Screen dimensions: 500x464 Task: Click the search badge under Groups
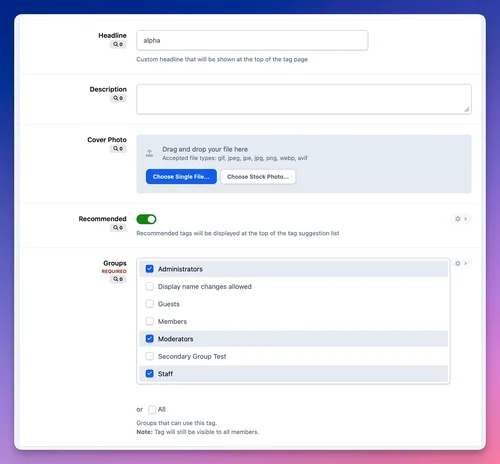[x=118, y=279]
